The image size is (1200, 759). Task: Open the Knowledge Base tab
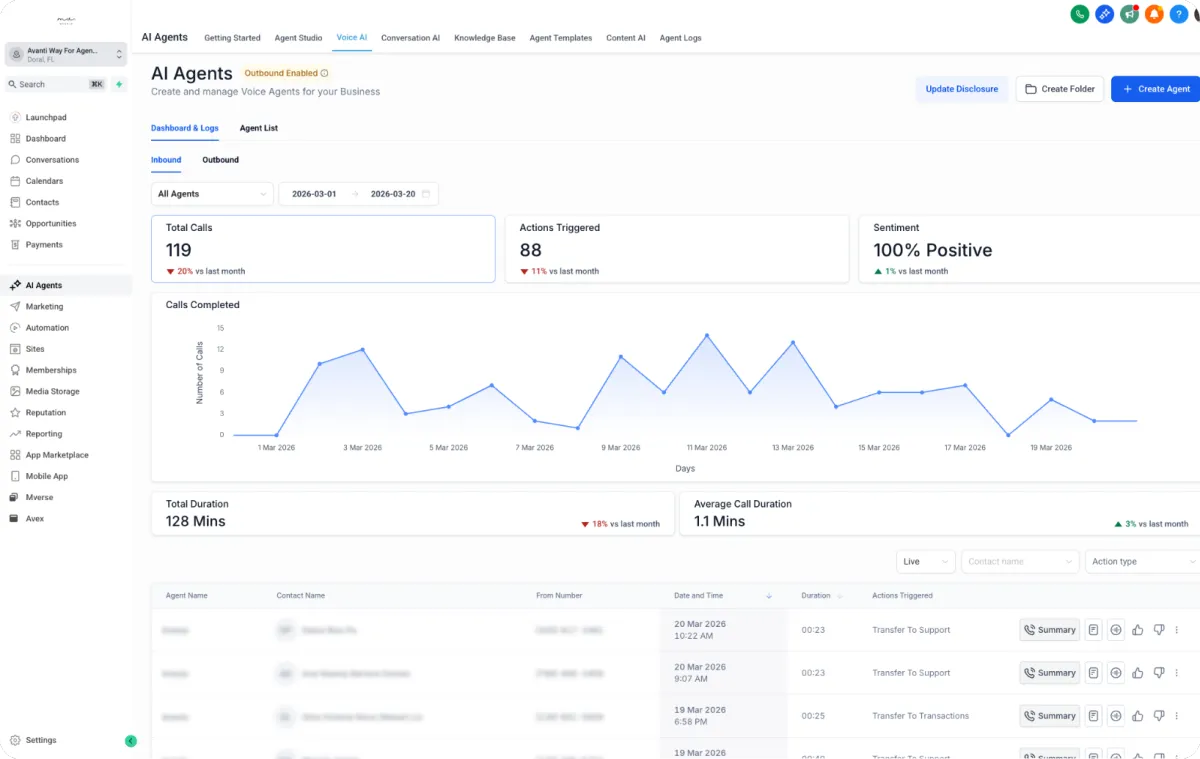tap(485, 38)
